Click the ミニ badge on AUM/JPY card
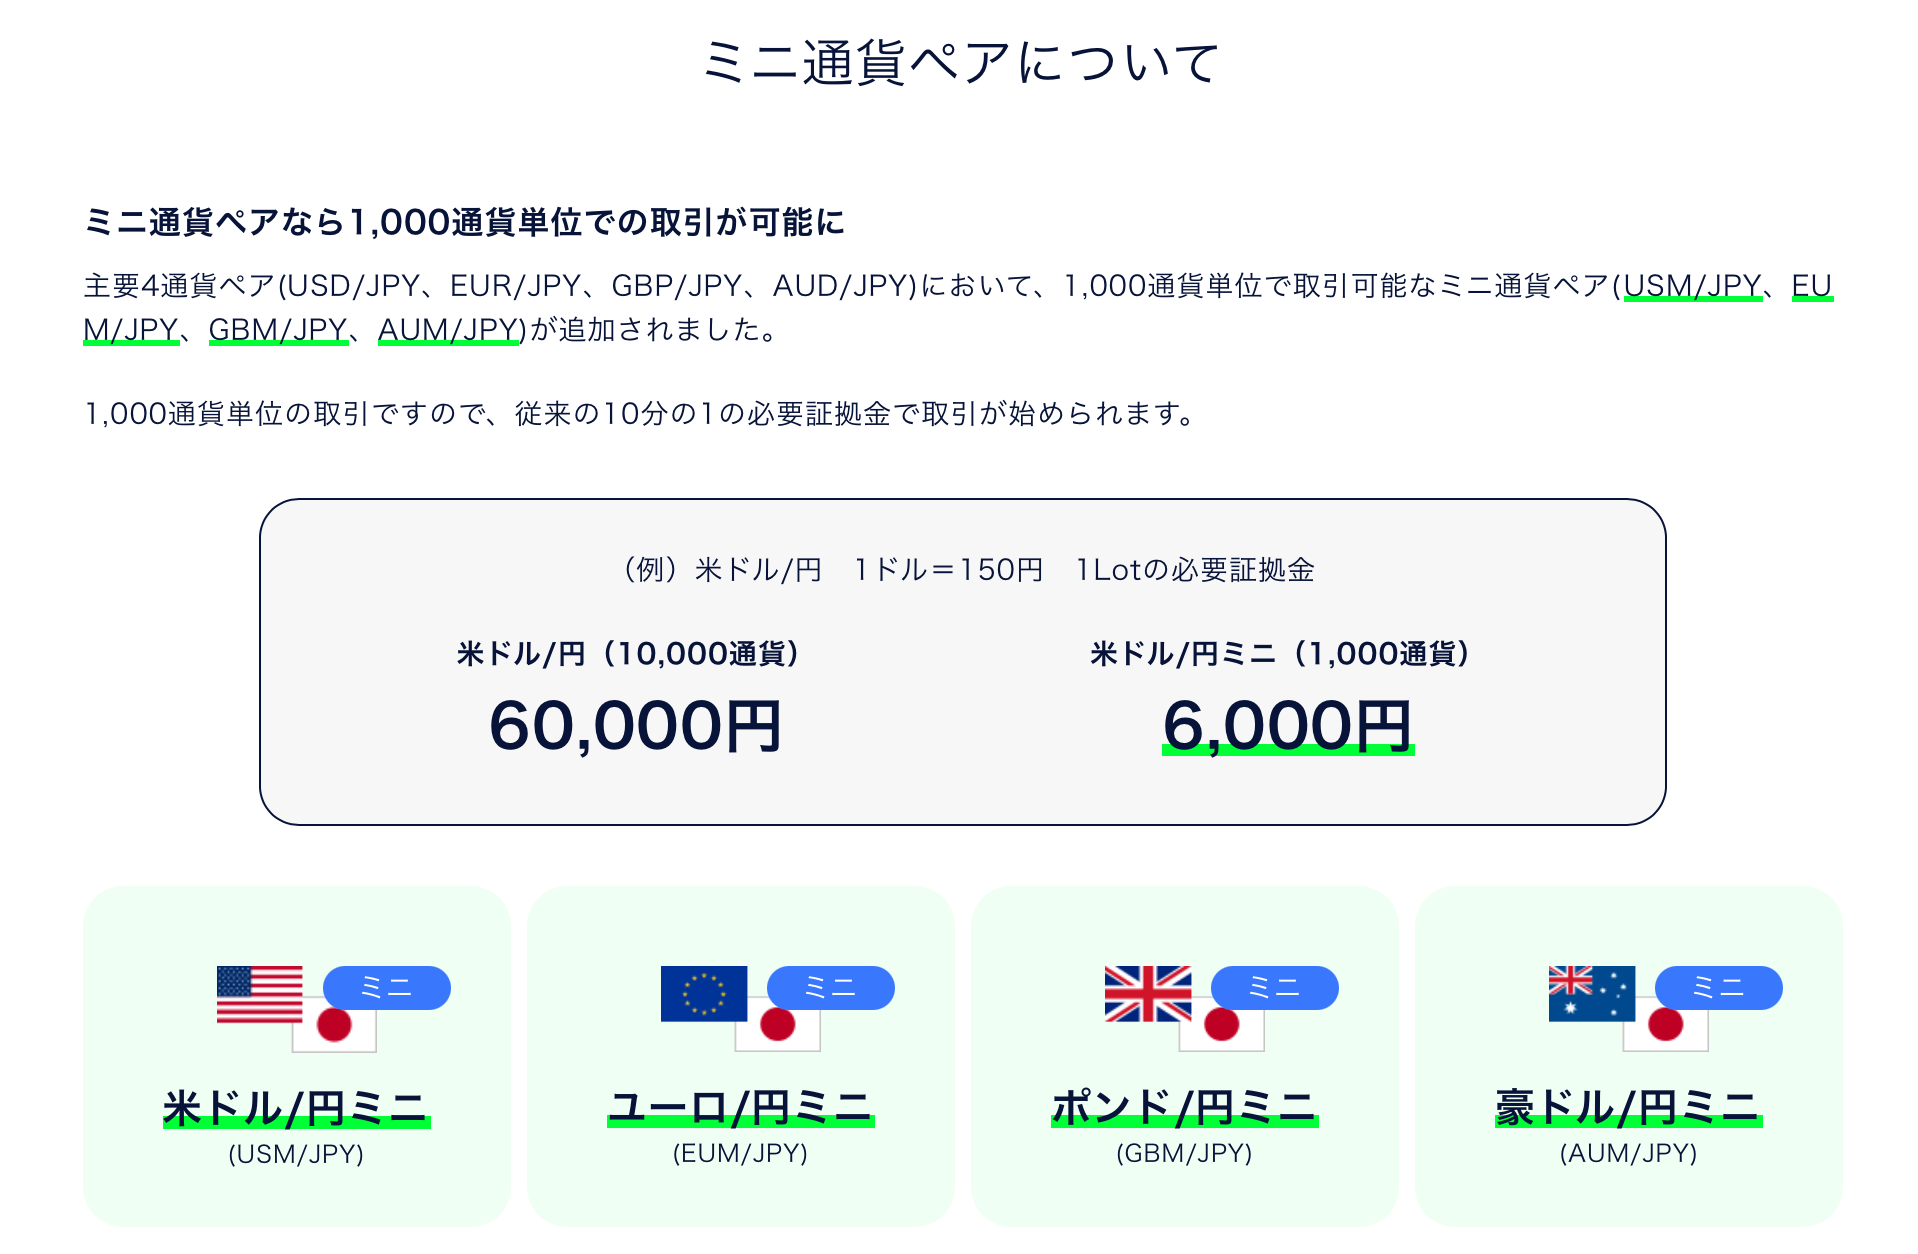The height and width of the screenshot is (1254, 1918). coord(1718,988)
